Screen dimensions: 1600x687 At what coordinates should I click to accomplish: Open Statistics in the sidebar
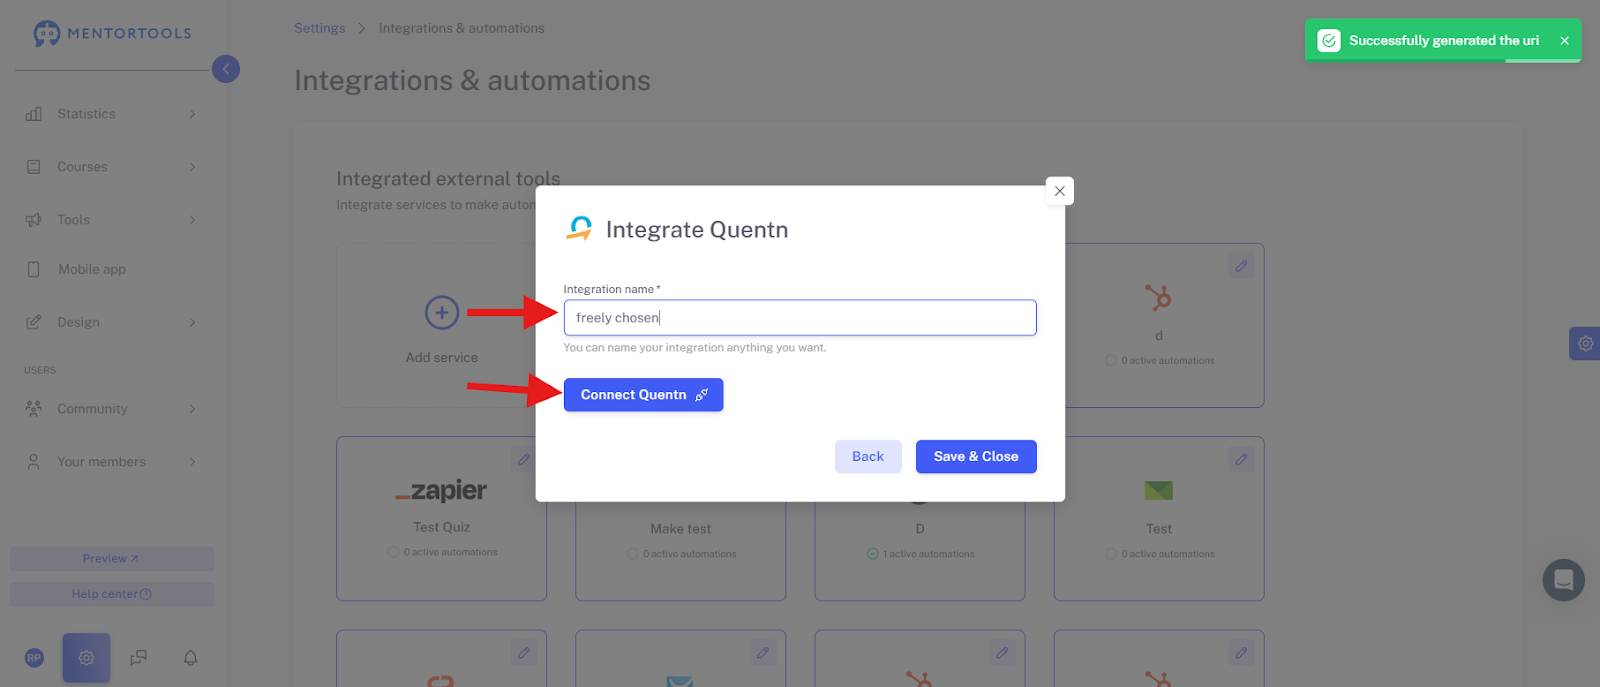[x=86, y=114]
